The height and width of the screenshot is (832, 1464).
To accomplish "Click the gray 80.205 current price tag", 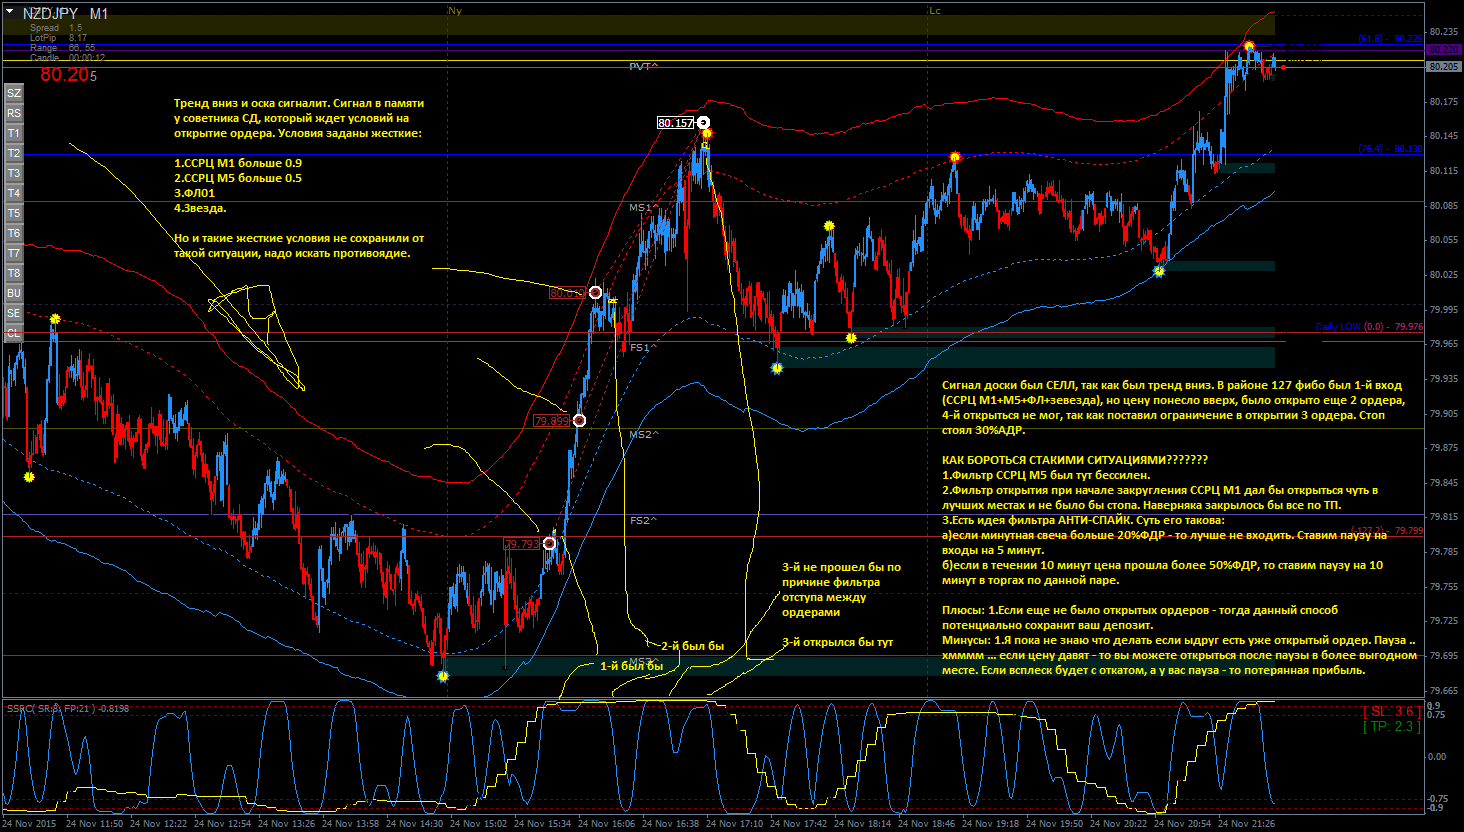I will 1443,67.
